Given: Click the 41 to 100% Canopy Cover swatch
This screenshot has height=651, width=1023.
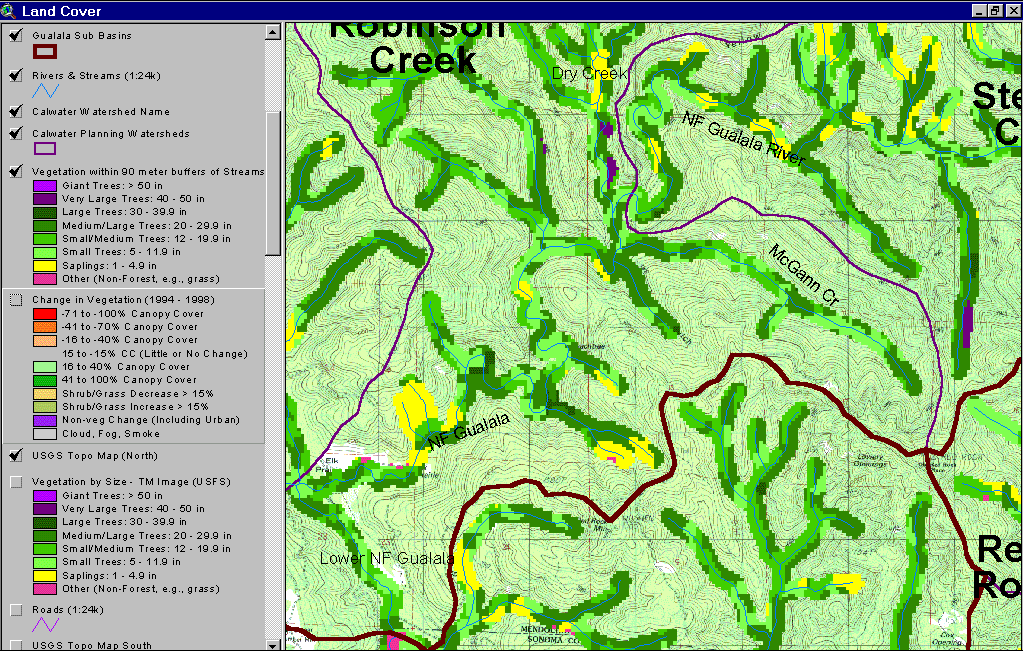Looking at the screenshot, I should pos(45,380).
